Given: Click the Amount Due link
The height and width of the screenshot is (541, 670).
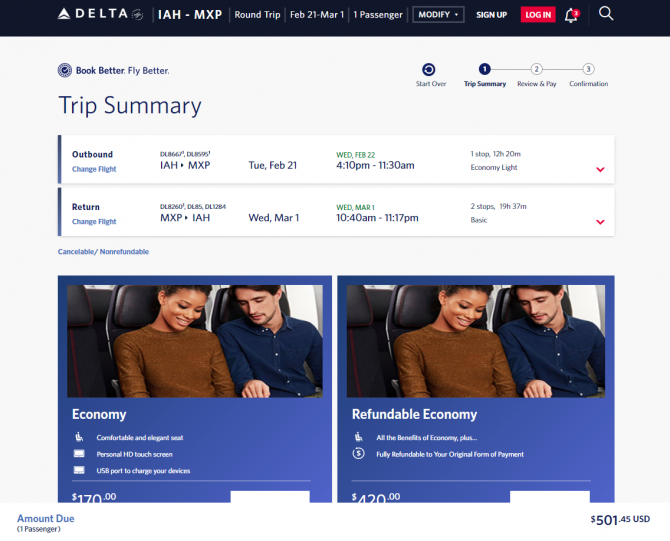Looking at the screenshot, I should pos(46,518).
